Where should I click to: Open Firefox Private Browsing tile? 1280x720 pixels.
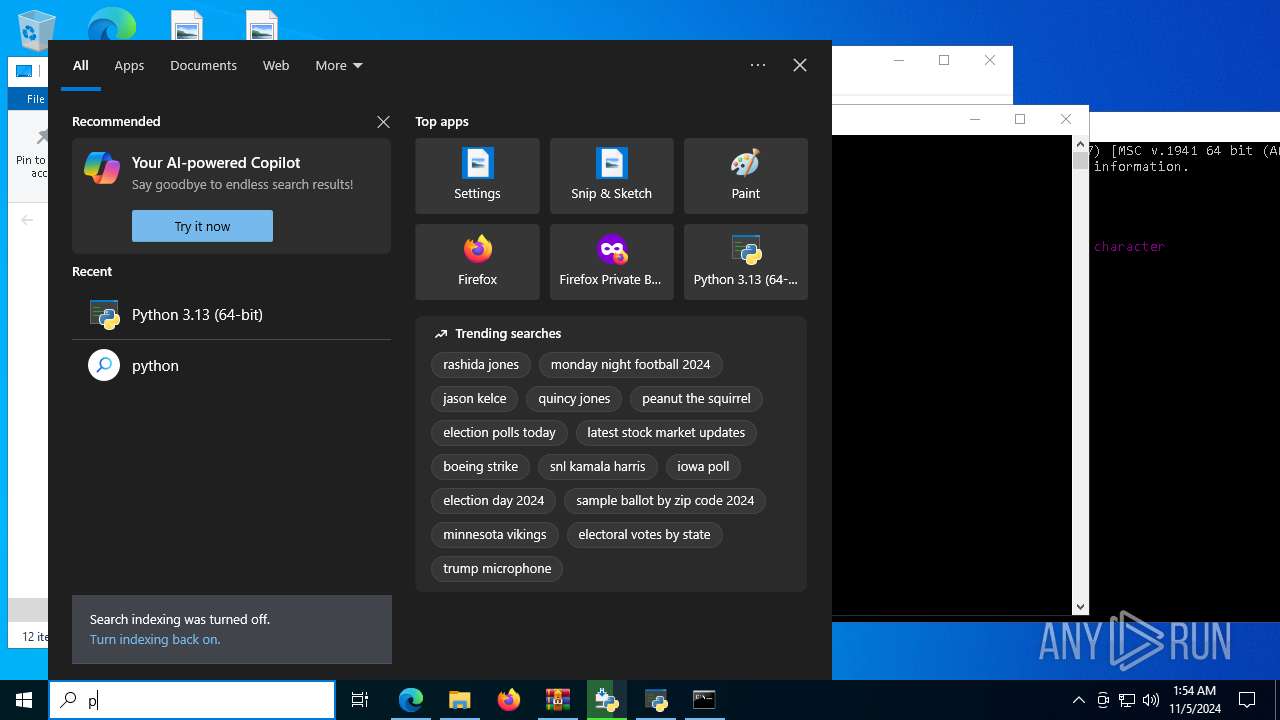(x=611, y=262)
